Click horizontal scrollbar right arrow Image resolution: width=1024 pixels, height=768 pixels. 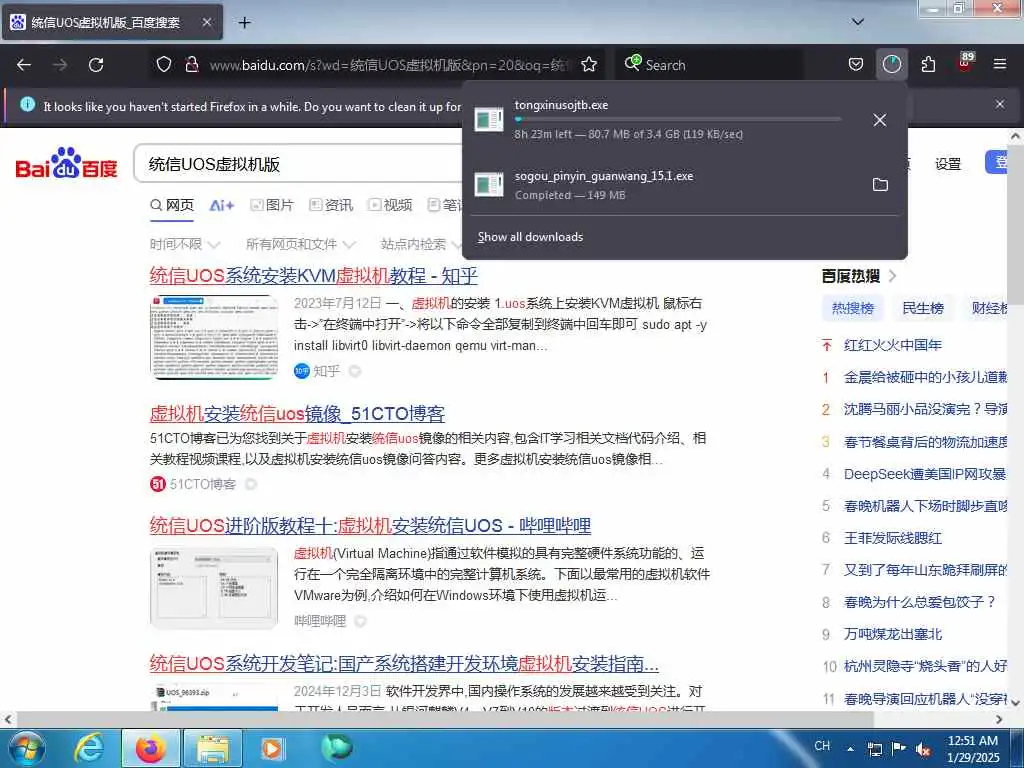point(999,719)
